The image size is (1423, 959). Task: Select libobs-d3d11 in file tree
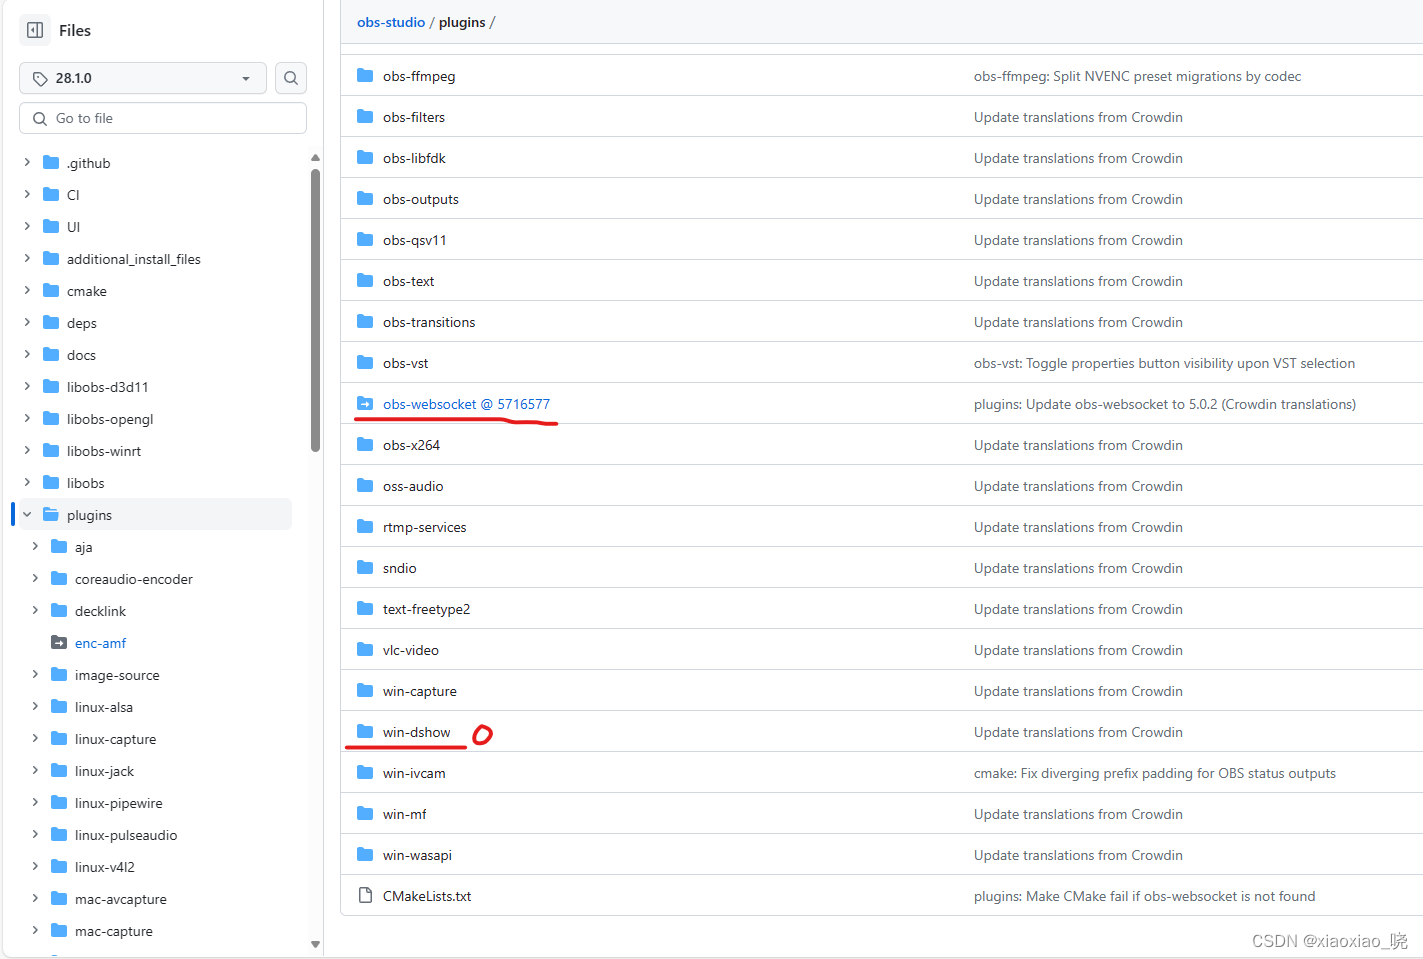[107, 387]
